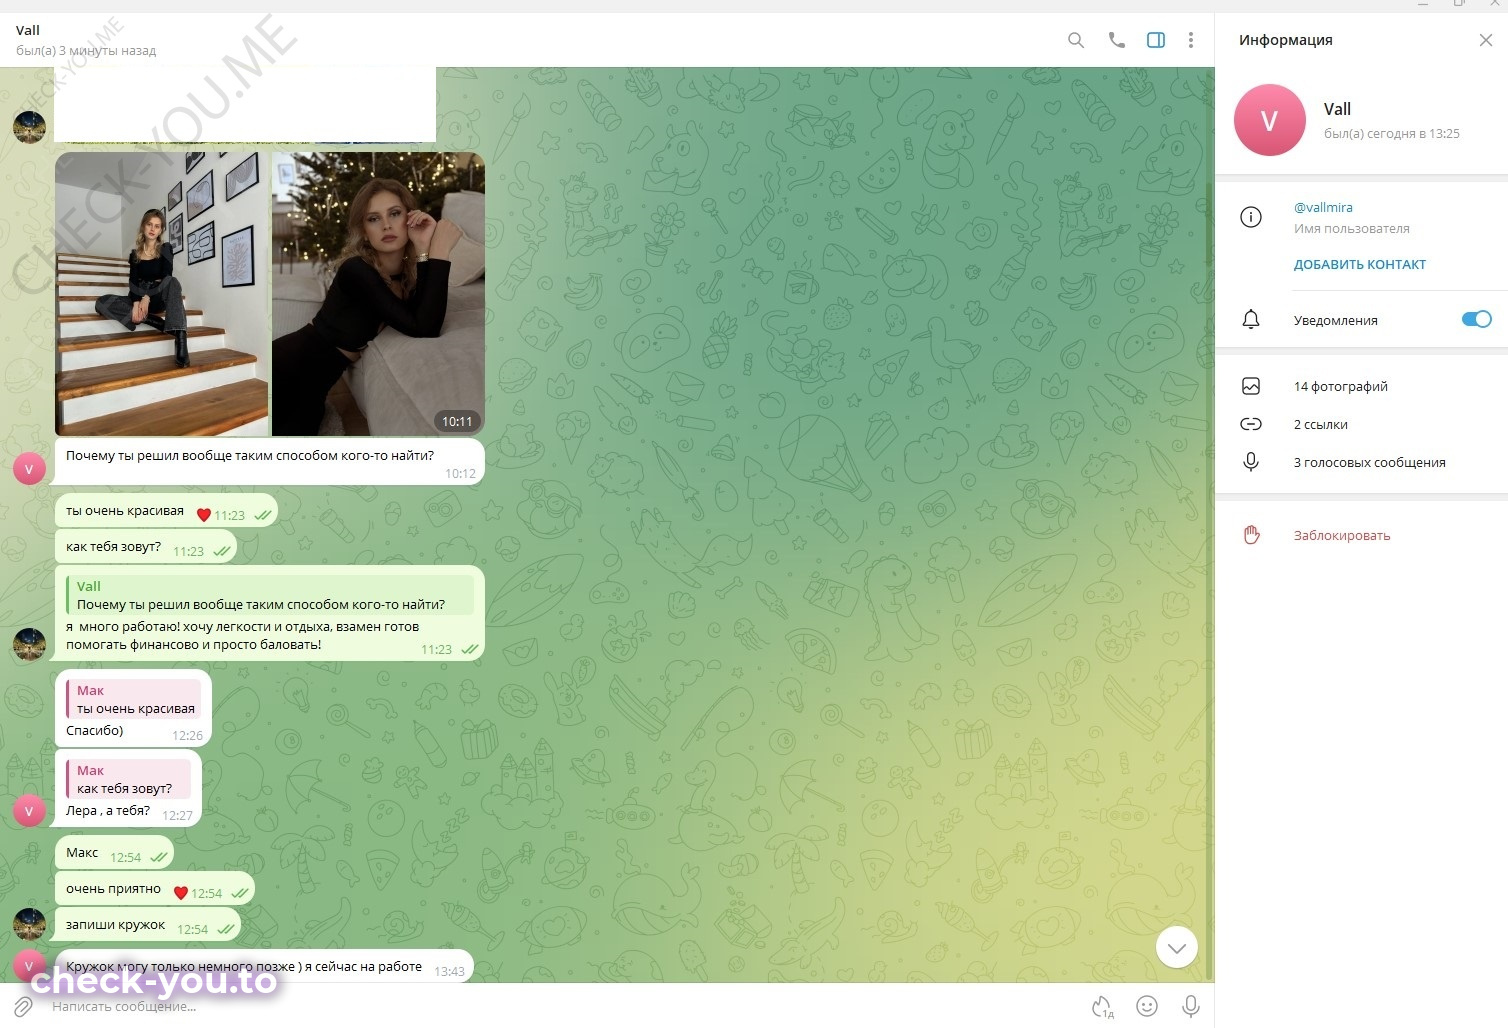Screen dimensions: 1508x1028
Task: Click quoted reply 'ты очень красивая' by Мак
Action: click(133, 699)
